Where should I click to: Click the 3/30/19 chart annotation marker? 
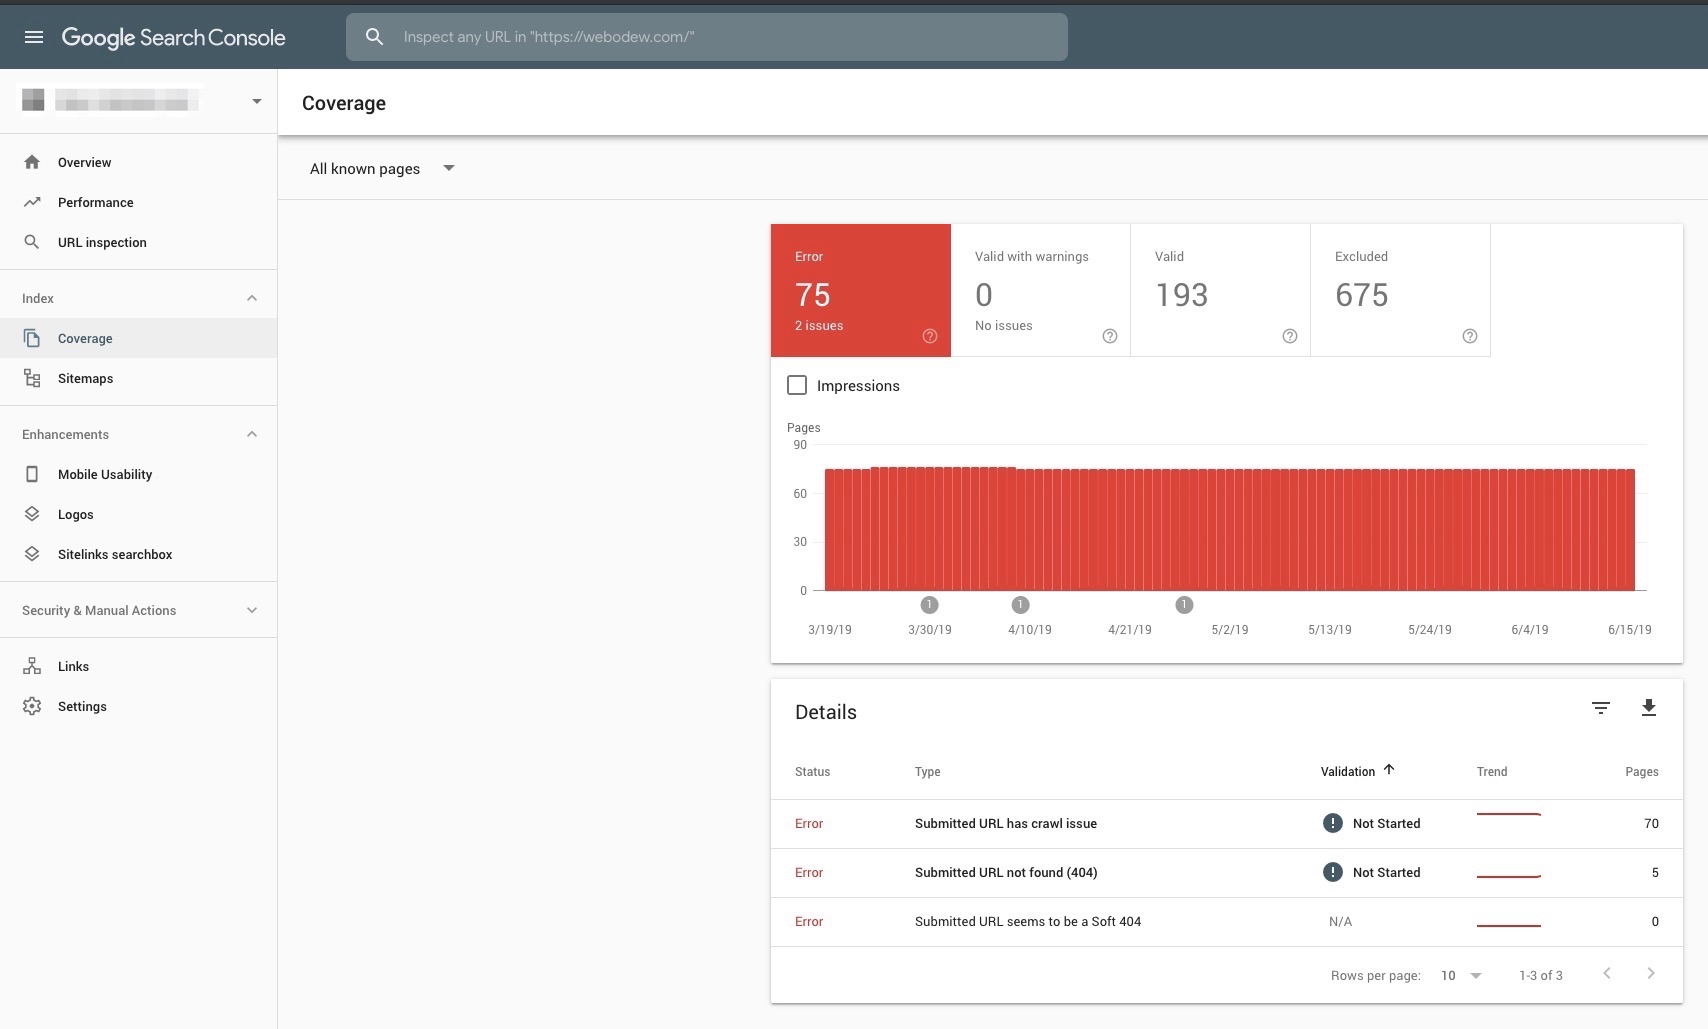pos(929,604)
